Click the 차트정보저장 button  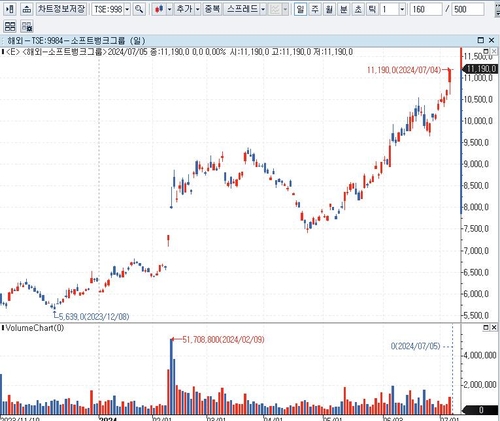[61, 9]
